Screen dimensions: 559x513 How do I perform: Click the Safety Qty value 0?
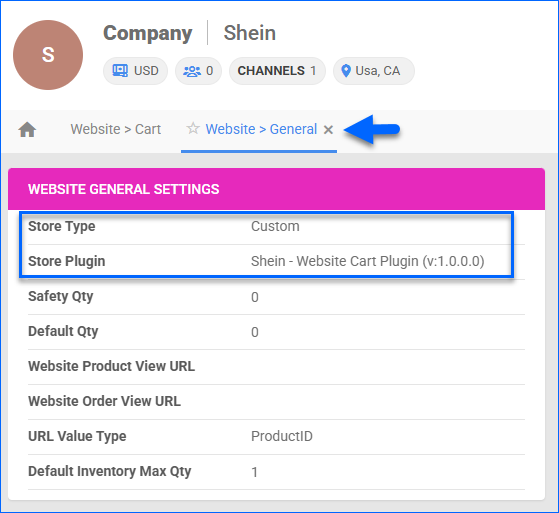coord(255,297)
